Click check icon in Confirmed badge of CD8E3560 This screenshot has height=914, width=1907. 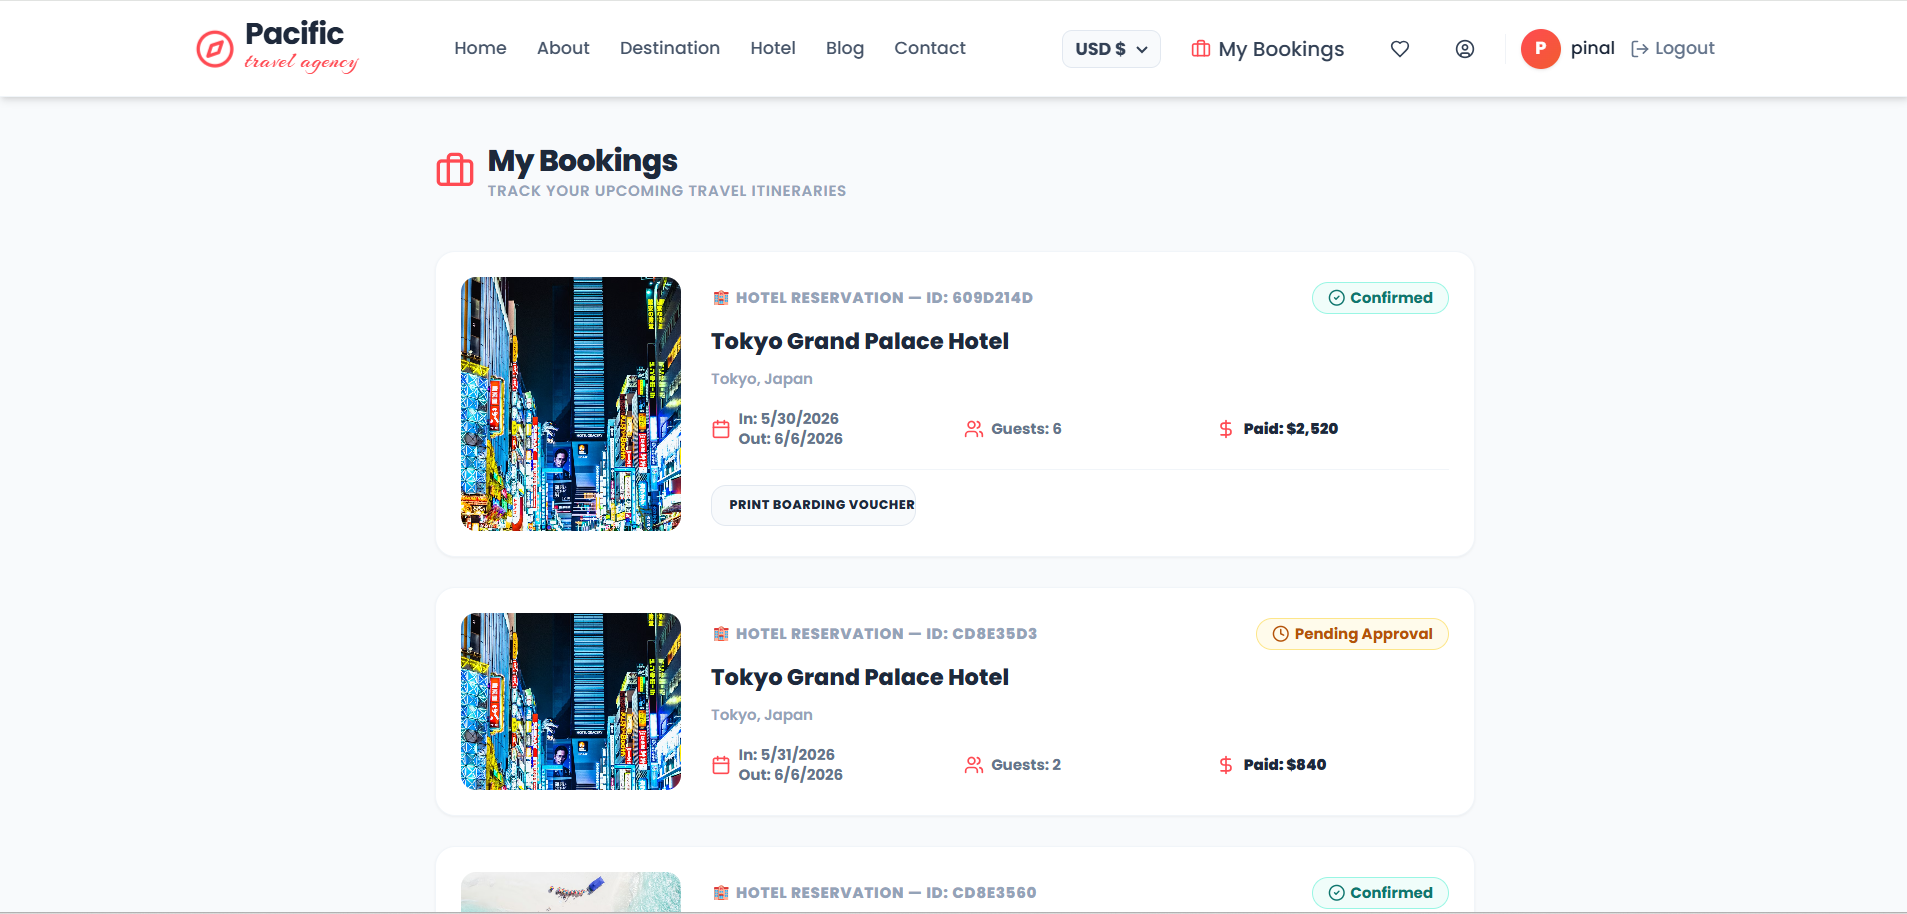(x=1336, y=893)
